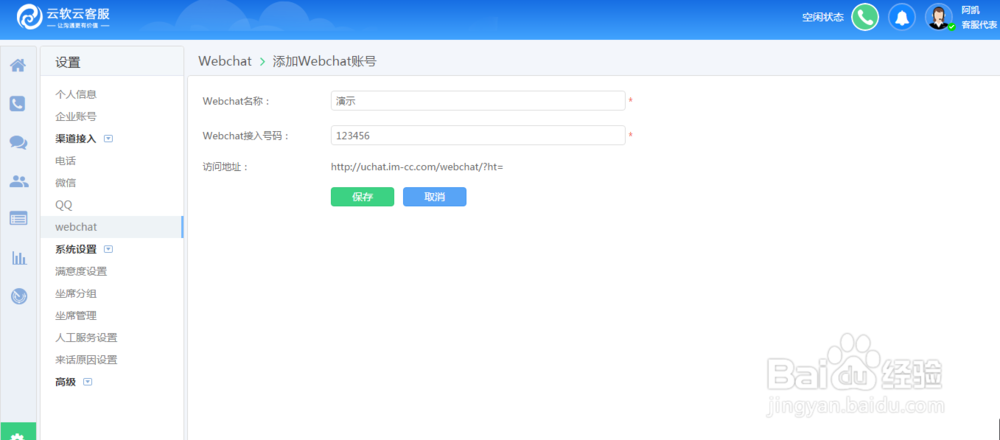Open 企业账号 settings

coord(76,117)
